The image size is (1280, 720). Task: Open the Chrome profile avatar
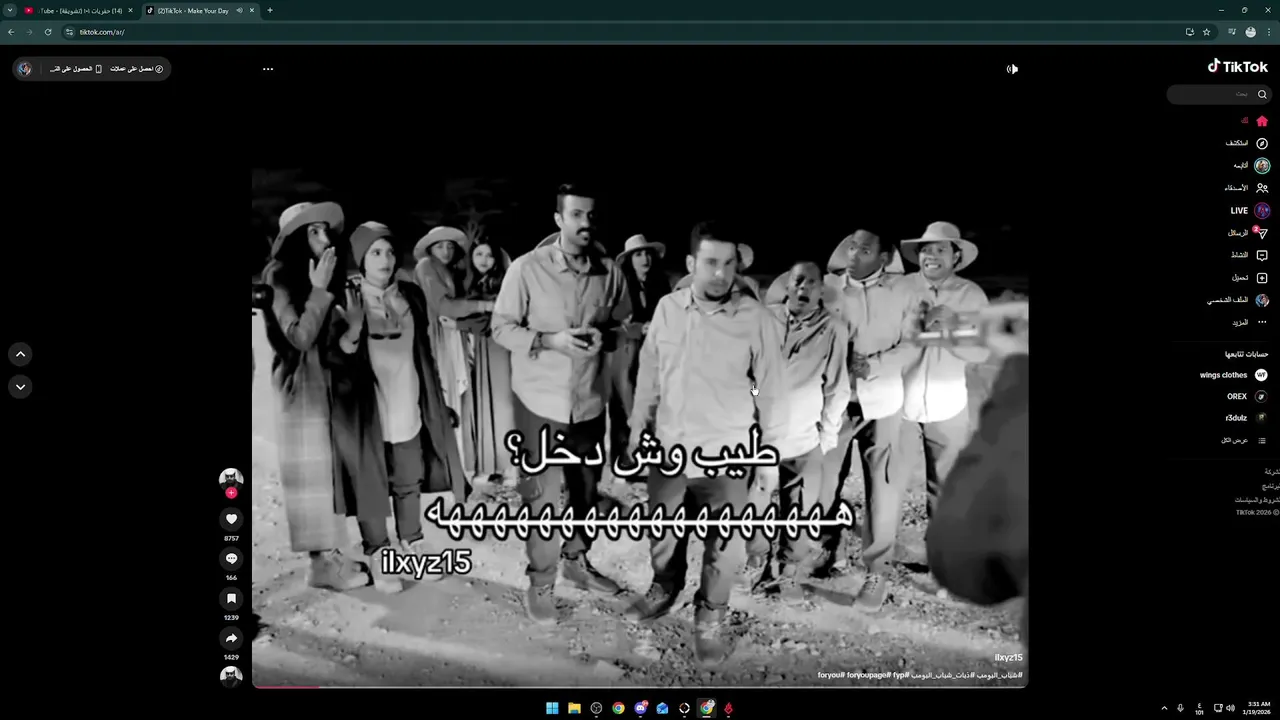coord(1250,32)
